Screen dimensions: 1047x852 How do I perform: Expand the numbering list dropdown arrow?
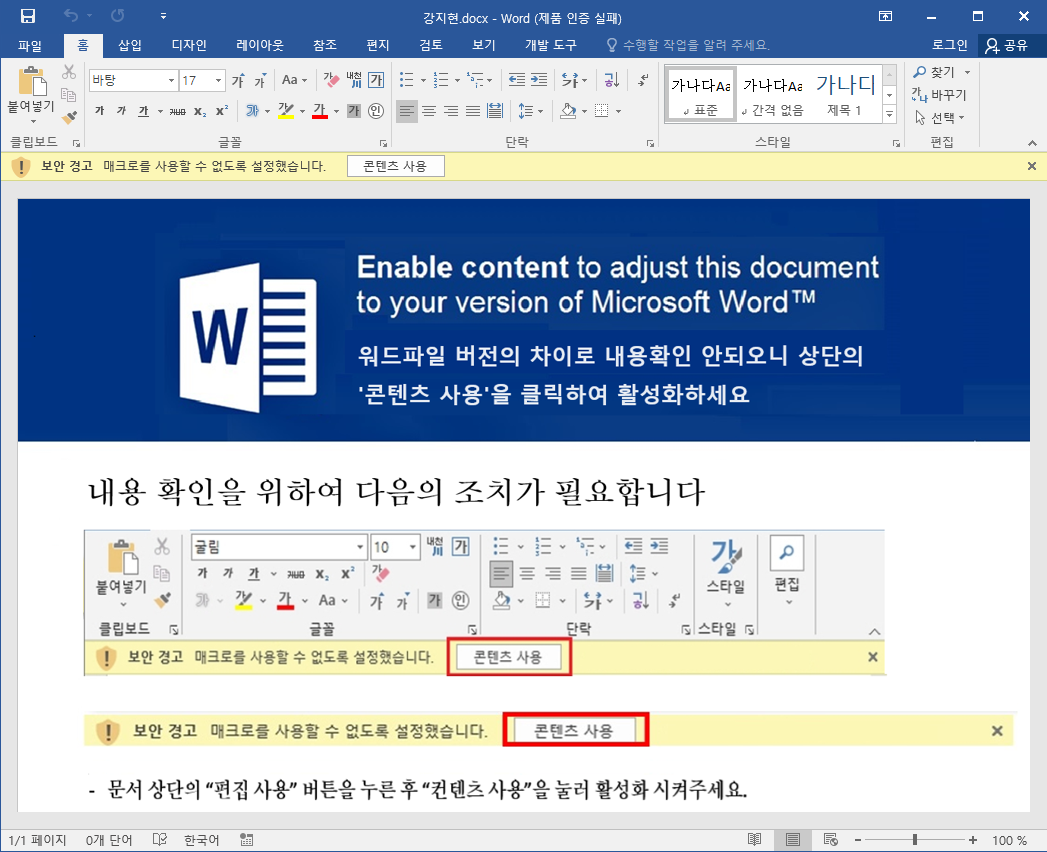457,81
